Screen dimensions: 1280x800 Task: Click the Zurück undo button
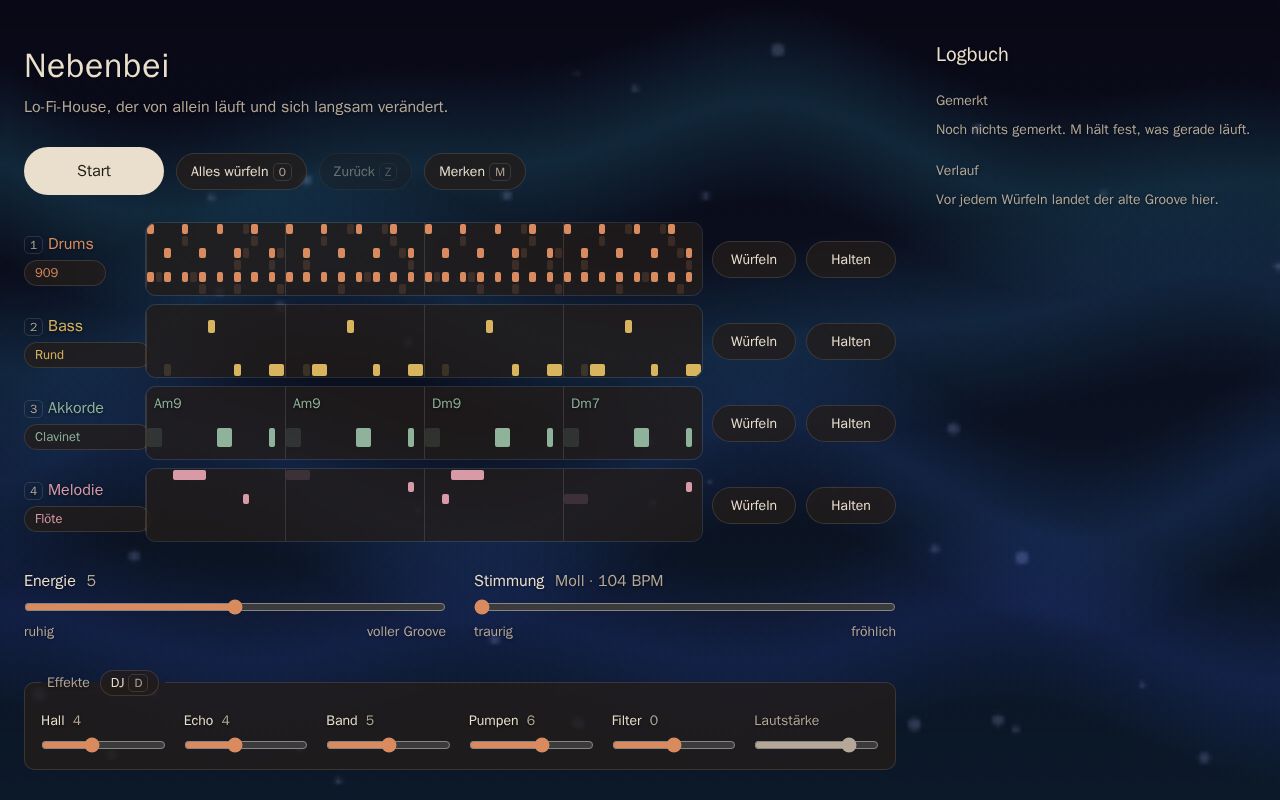(x=365, y=171)
